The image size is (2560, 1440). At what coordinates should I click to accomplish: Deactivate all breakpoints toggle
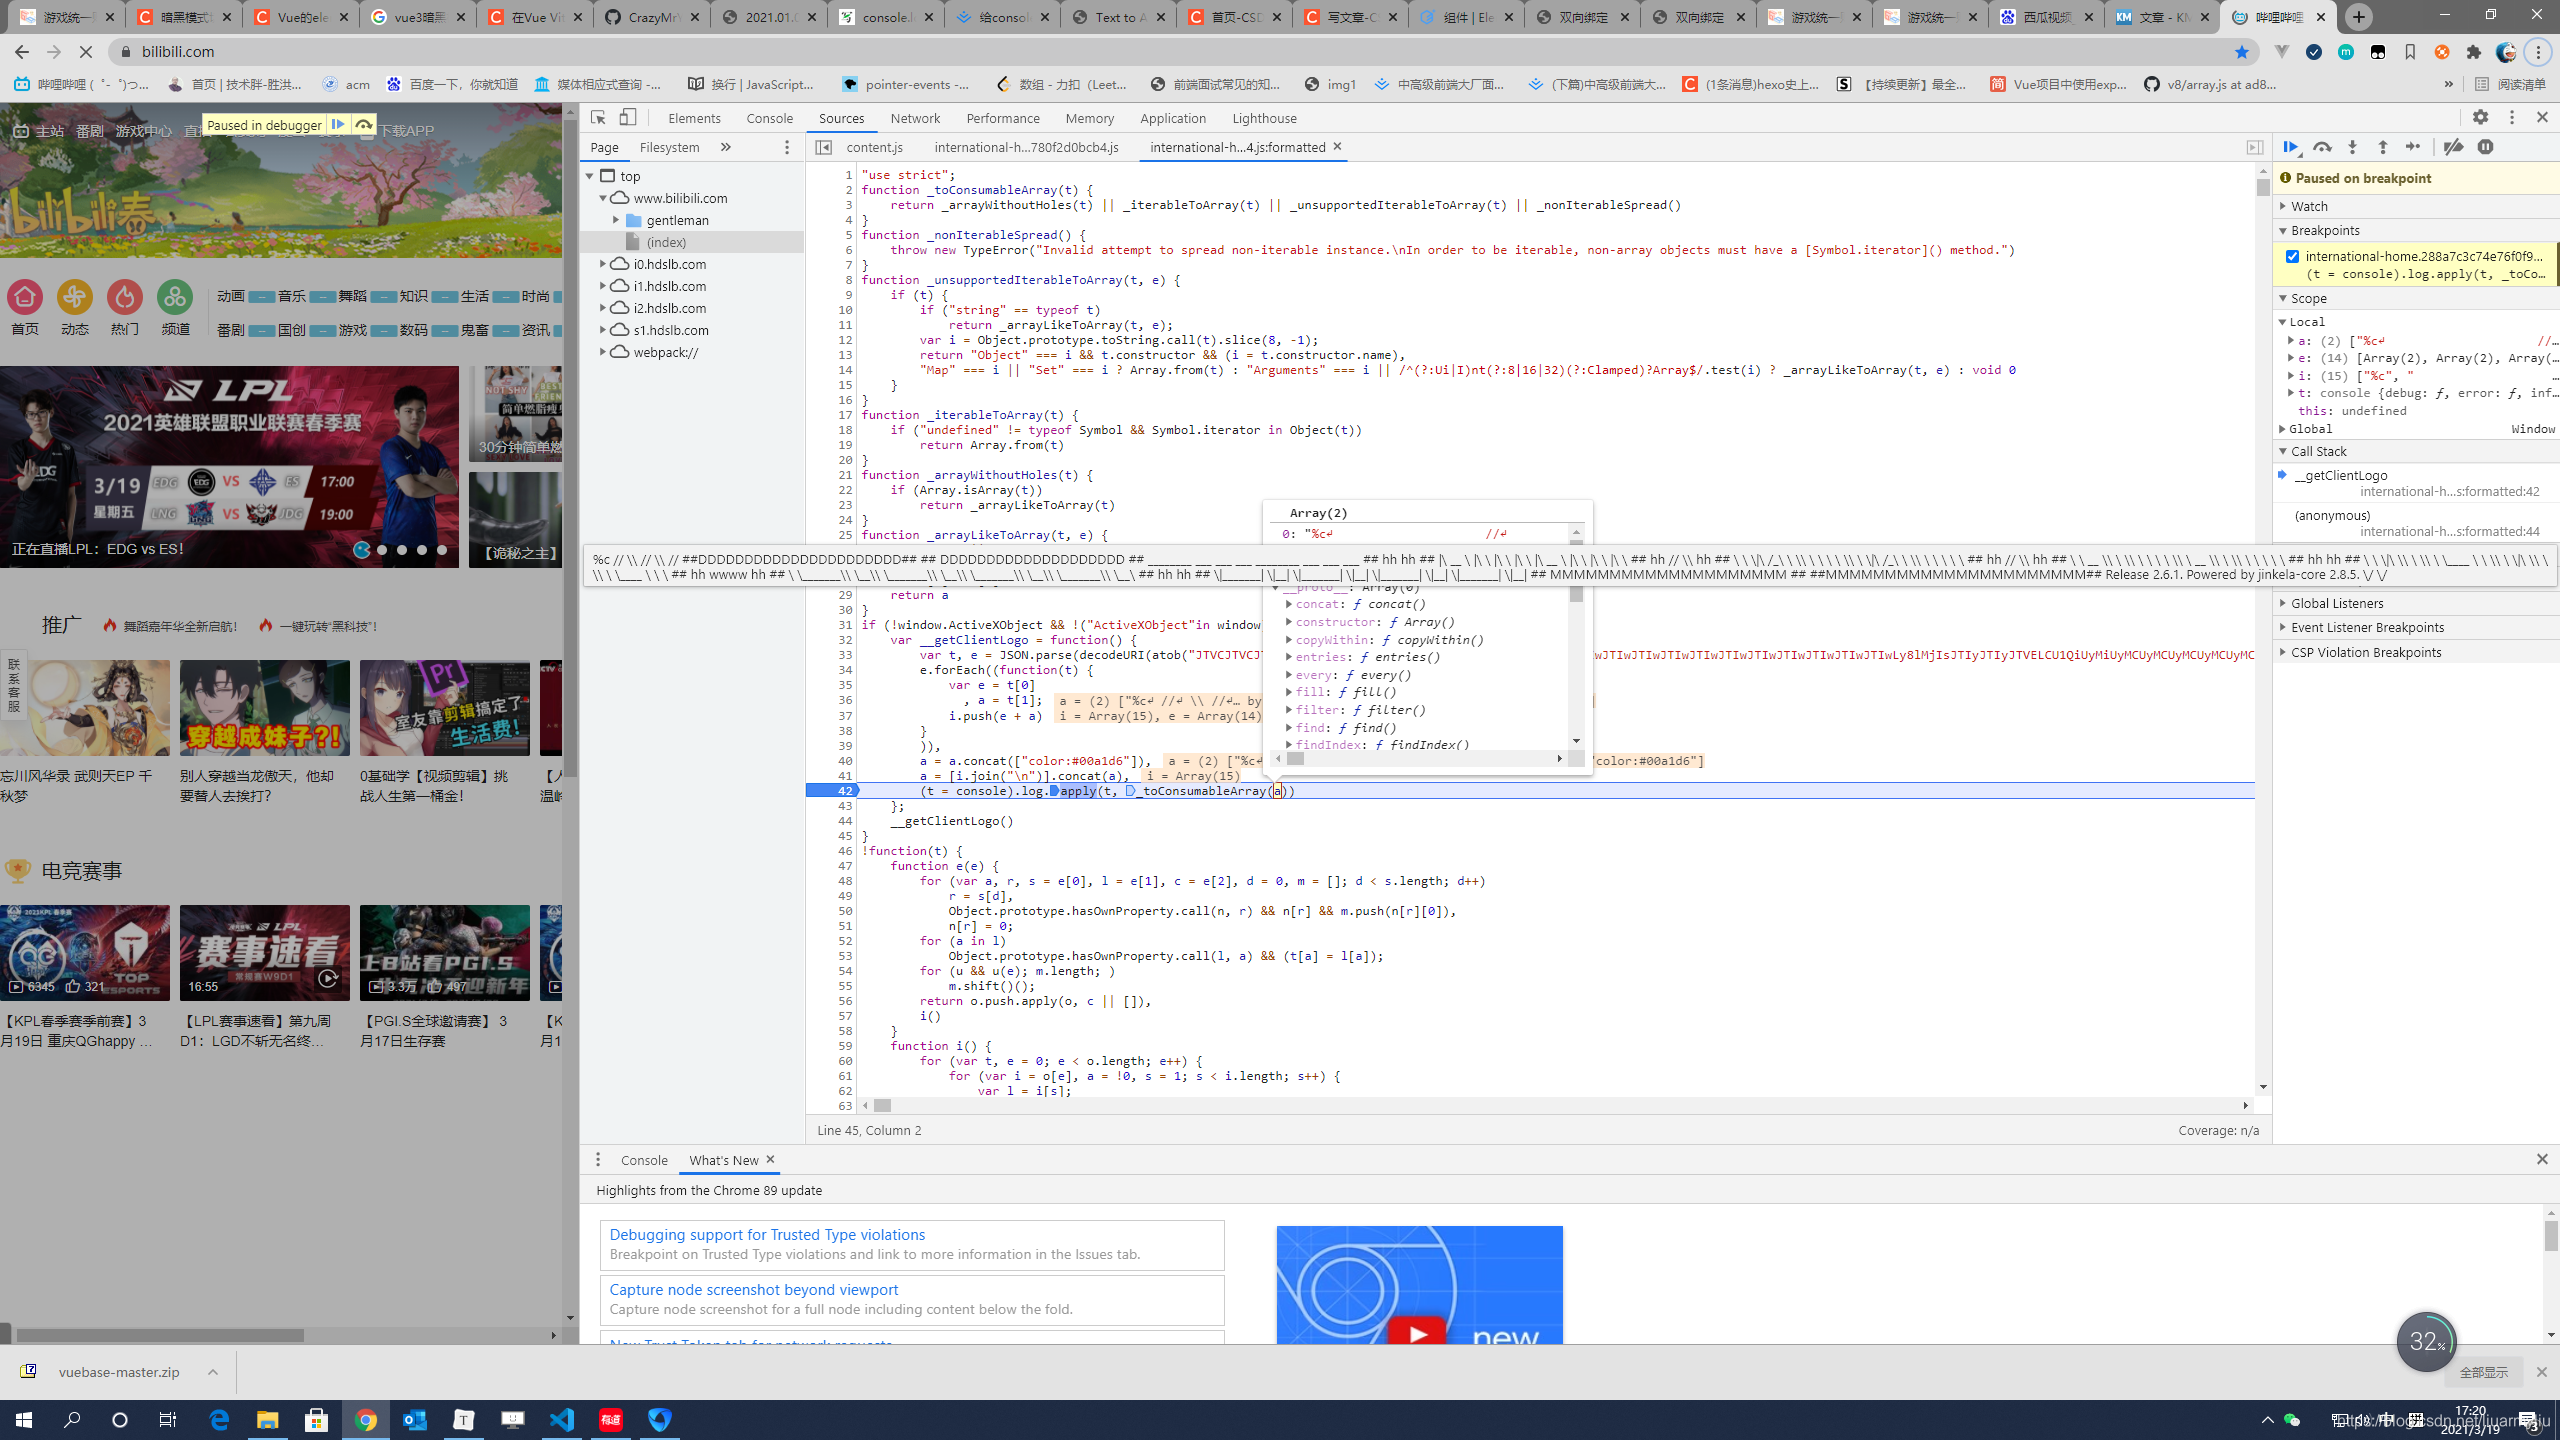tap(2453, 147)
